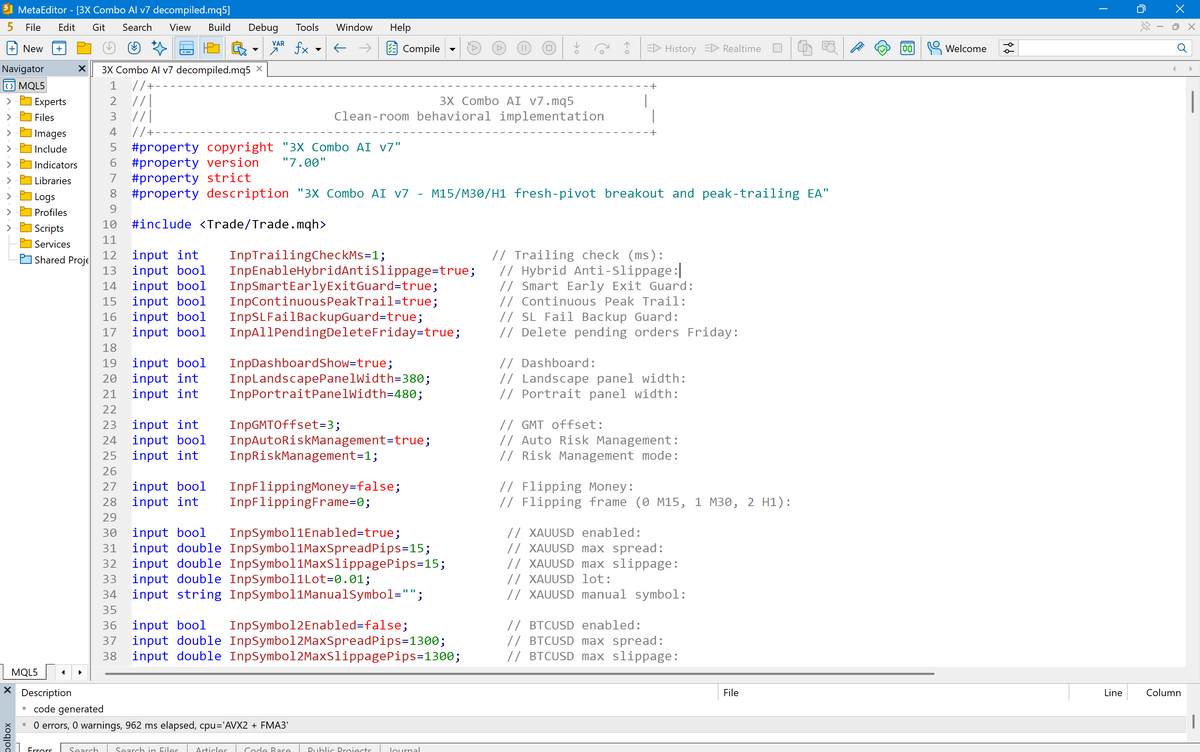Click the new tab icon beside New
The height and width of the screenshot is (752, 1200).
point(60,48)
